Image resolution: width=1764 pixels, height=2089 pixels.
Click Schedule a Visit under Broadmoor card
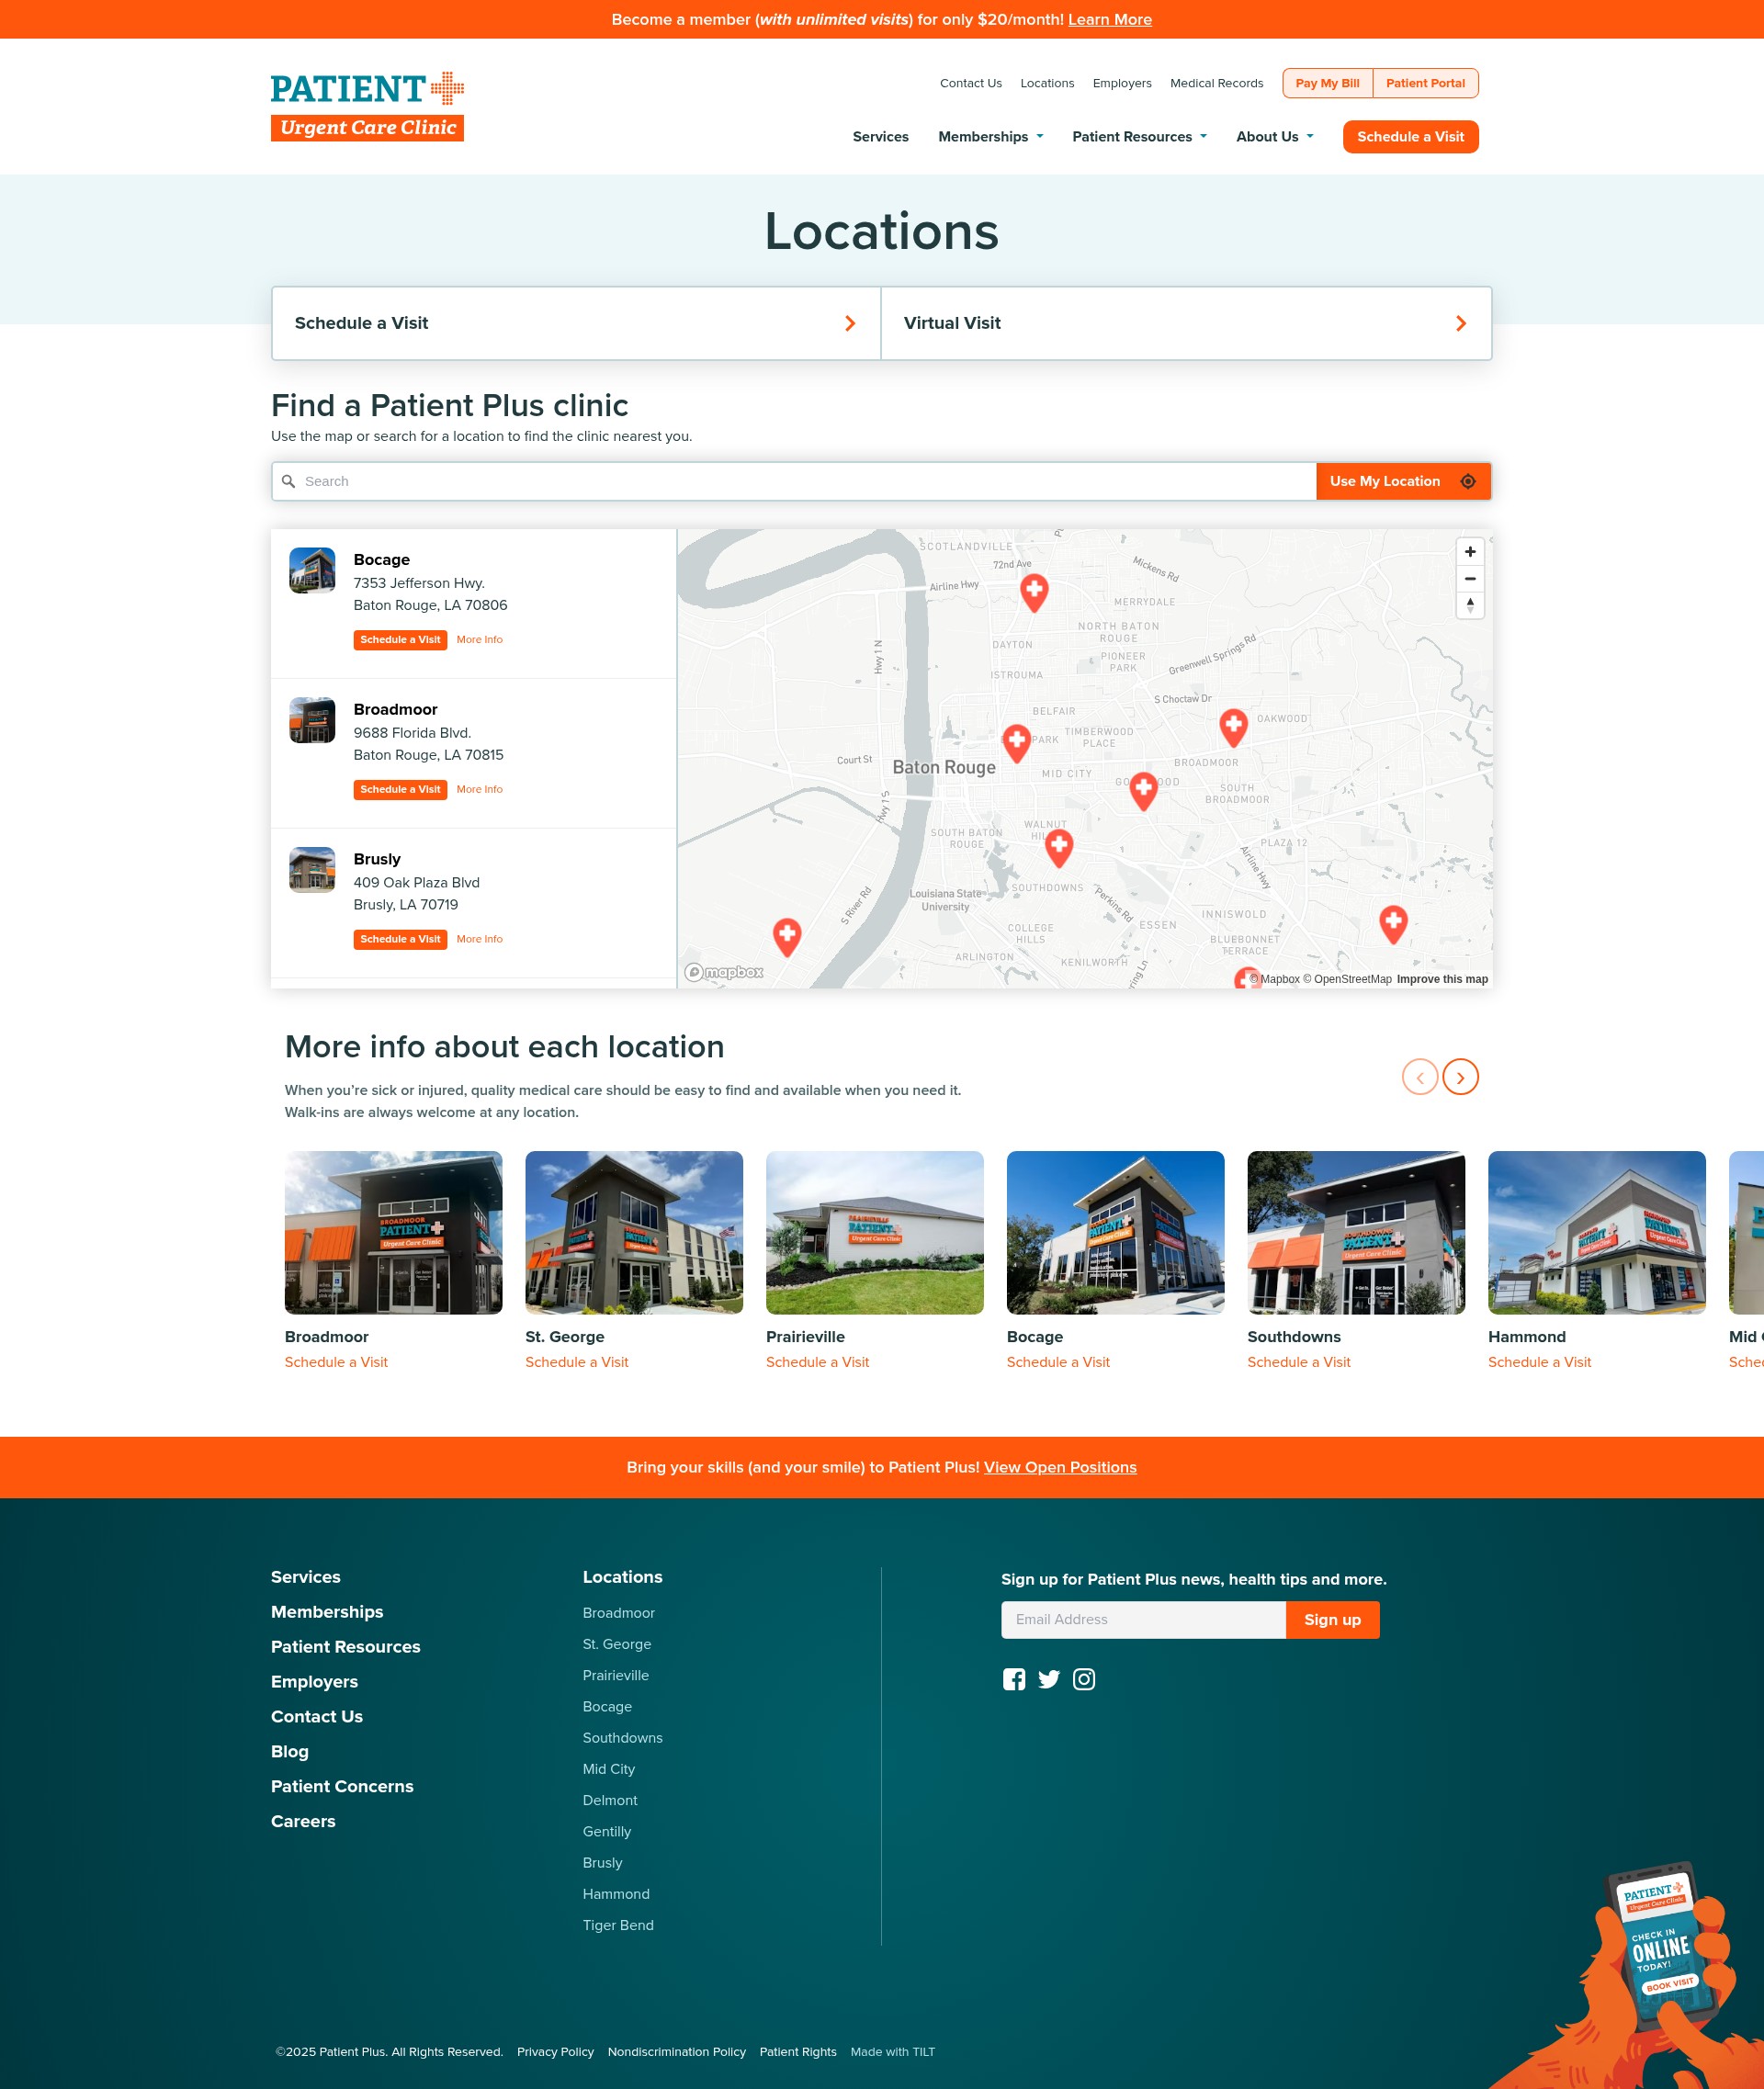(336, 1362)
